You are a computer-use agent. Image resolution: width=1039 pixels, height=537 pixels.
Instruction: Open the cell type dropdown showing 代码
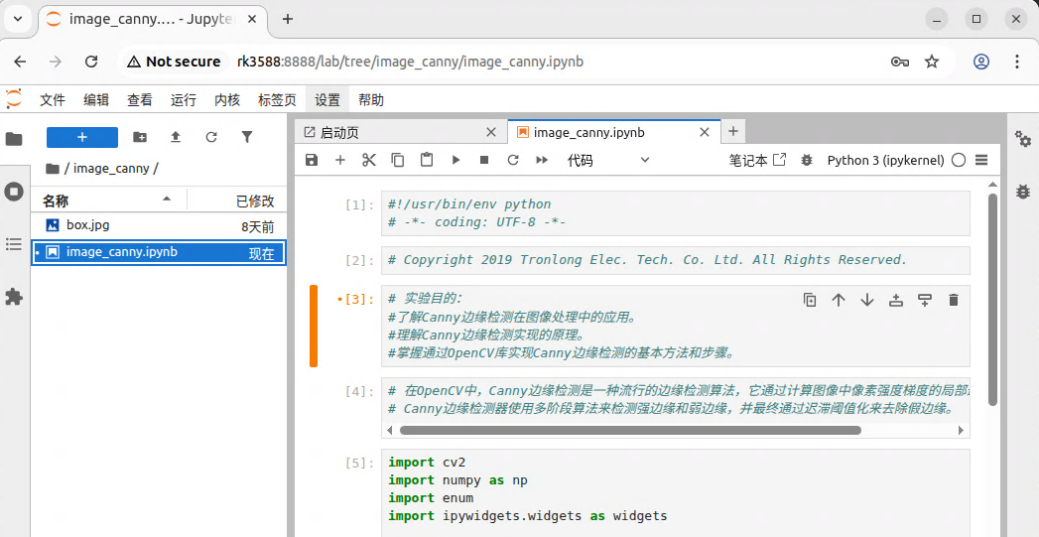[x=608, y=160]
